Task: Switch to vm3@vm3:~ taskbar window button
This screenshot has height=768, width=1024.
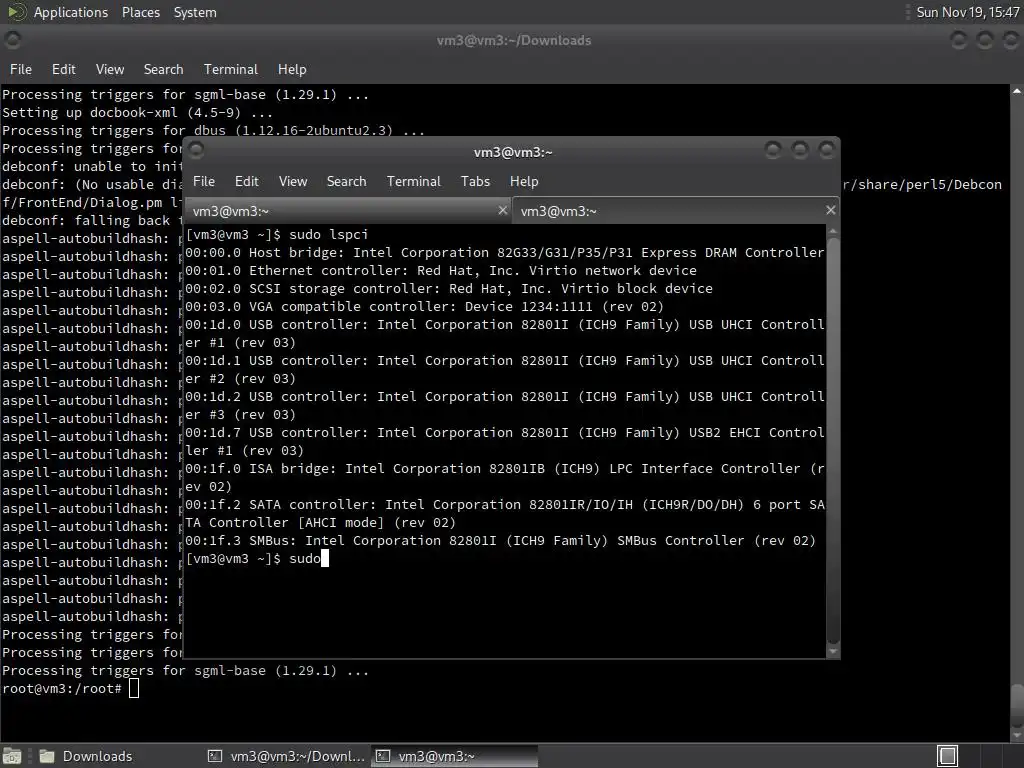Action: 455,756
